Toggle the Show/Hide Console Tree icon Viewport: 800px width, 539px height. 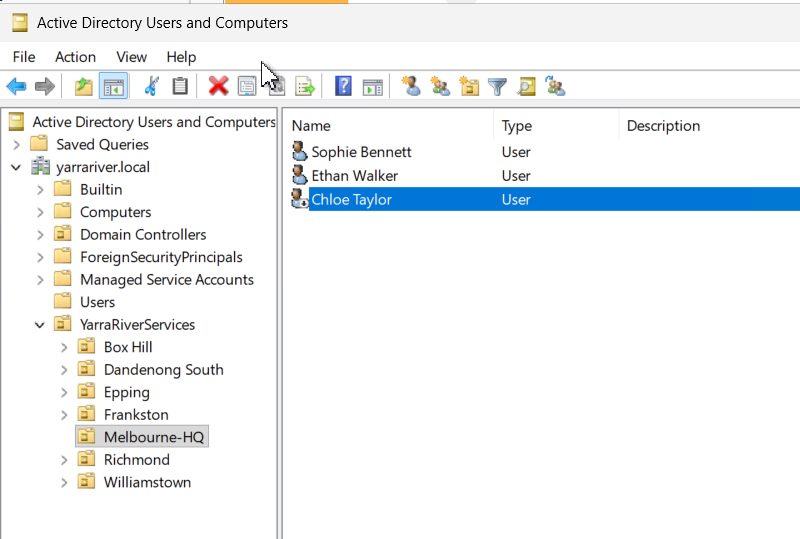113,86
